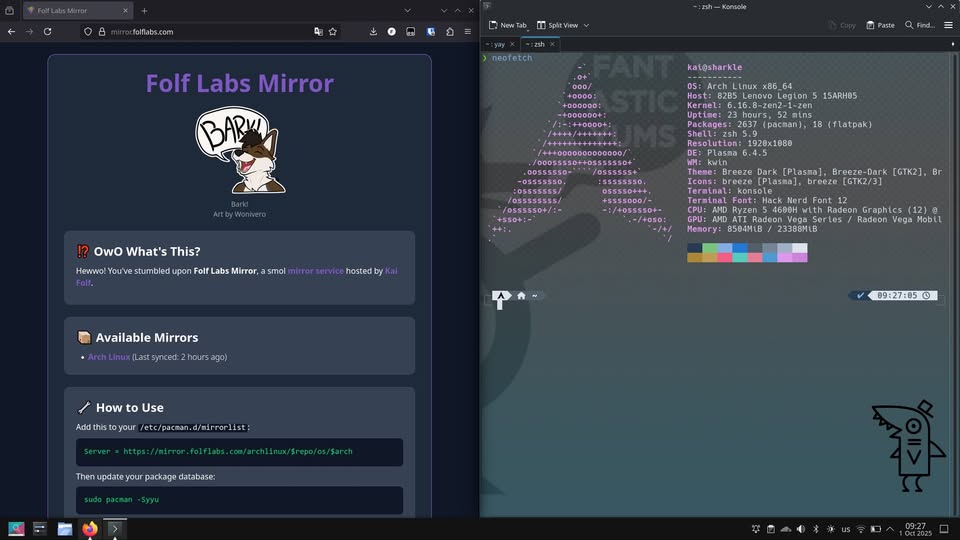This screenshot has height=540, width=960.
Task: Click the translate page icon in address bar
Action: [318, 31]
